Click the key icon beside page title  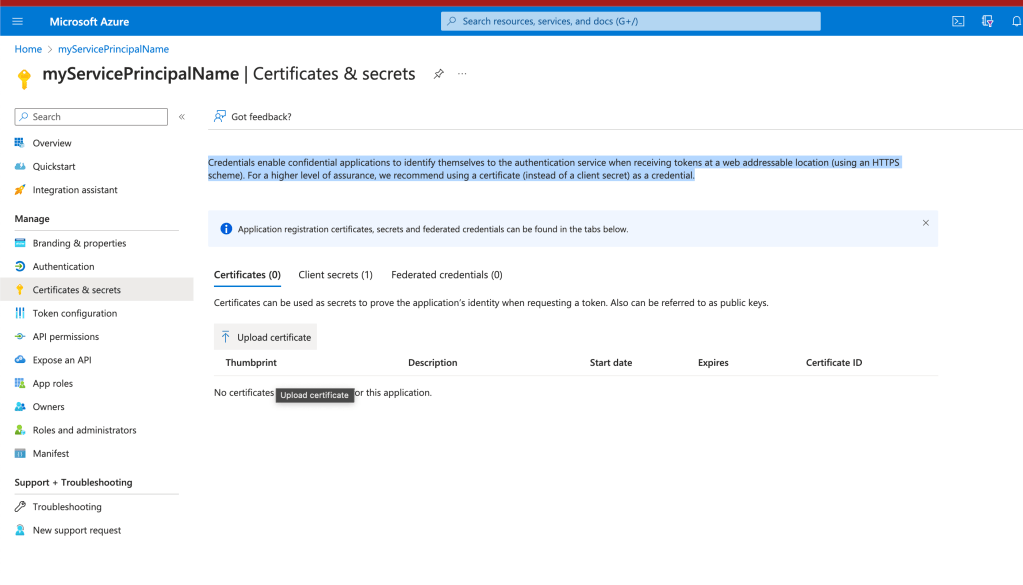pyautogui.click(x=24, y=78)
